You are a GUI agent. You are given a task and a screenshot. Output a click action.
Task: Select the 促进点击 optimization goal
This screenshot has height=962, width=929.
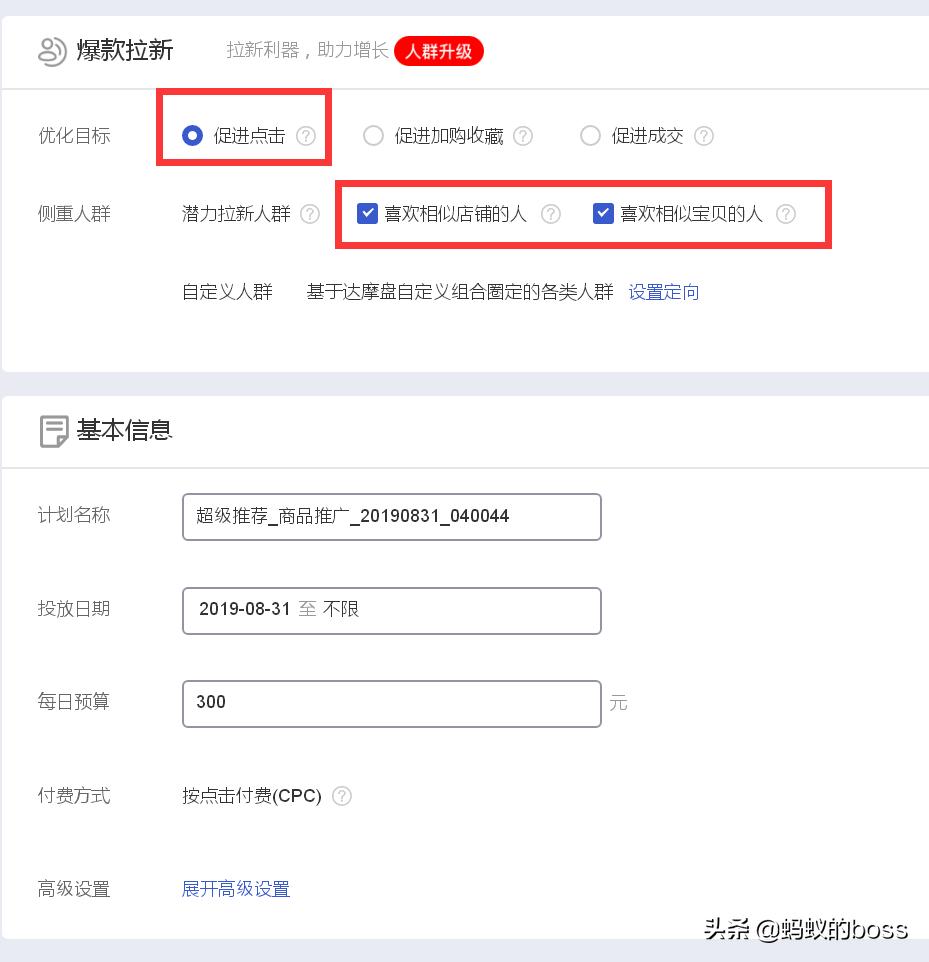pyautogui.click(x=192, y=135)
